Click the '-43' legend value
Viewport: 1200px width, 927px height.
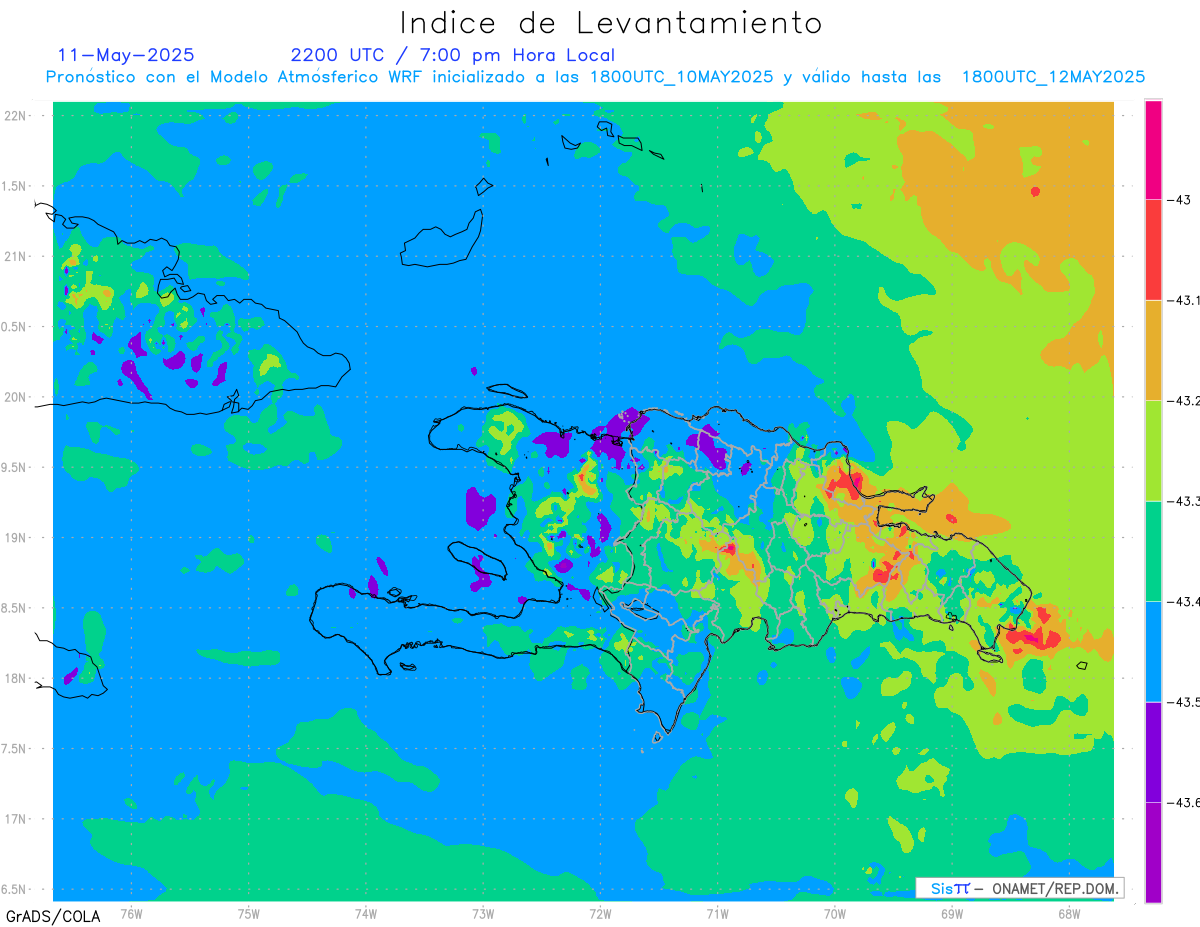pos(1179,200)
